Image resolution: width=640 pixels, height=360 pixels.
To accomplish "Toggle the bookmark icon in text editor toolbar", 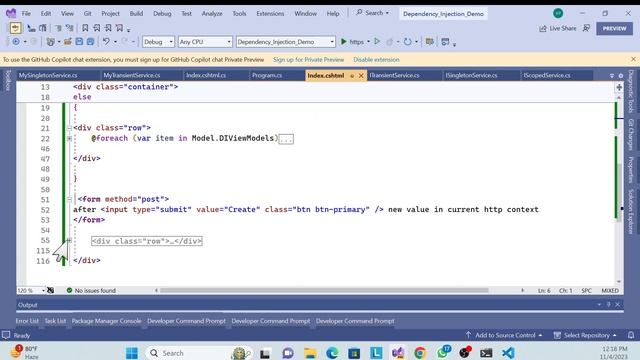I will tap(85, 28).
